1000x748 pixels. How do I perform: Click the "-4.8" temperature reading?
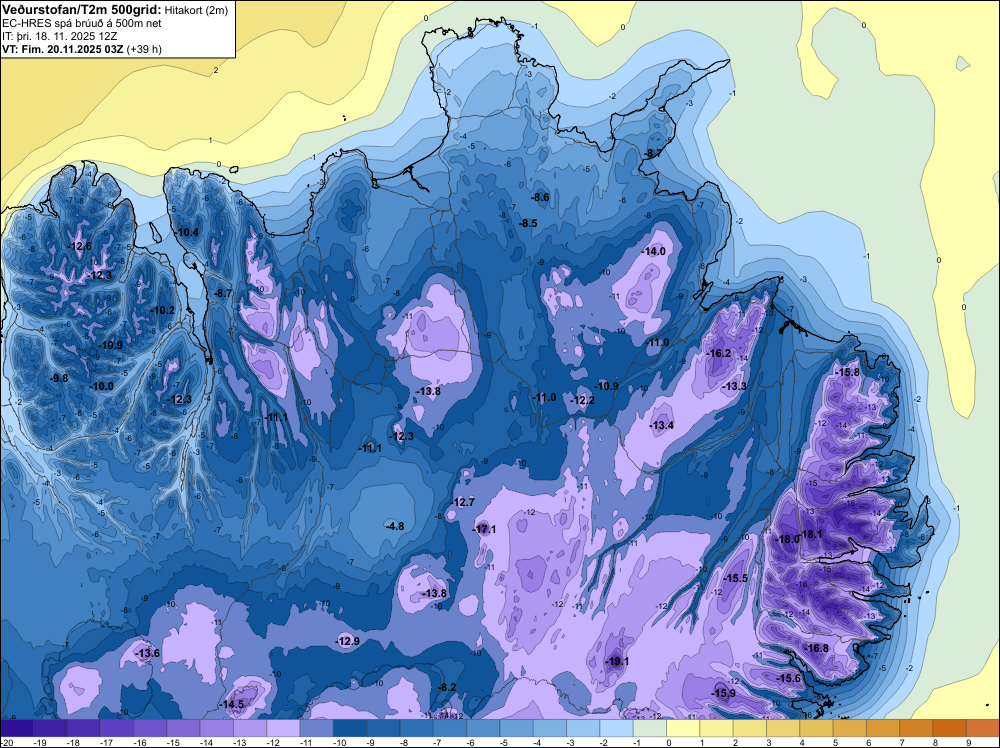coord(395,526)
